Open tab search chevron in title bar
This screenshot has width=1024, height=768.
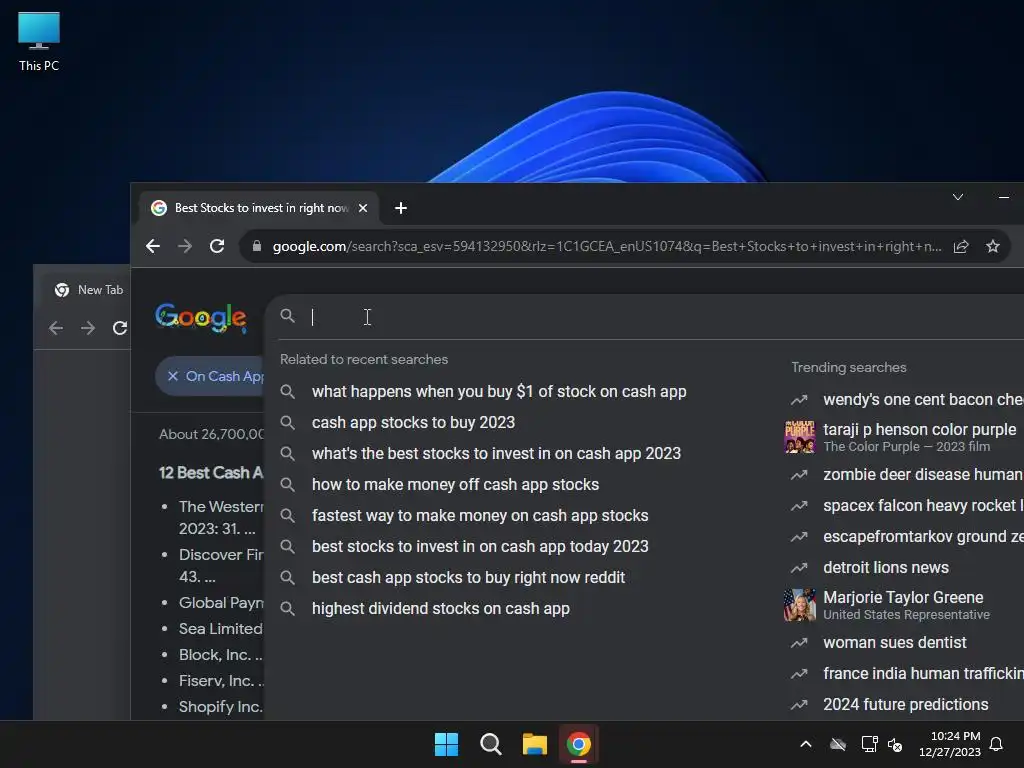pos(957,197)
